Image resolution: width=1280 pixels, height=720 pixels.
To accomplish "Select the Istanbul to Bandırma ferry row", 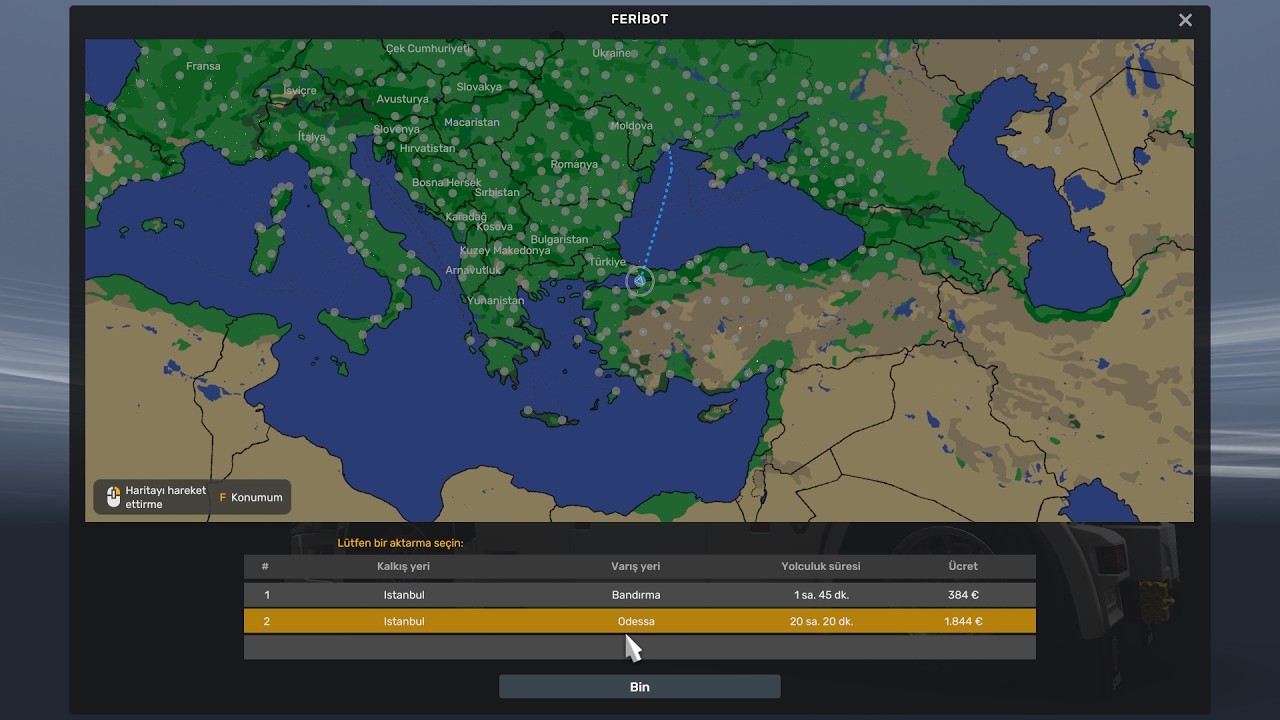I will (640, 595).
